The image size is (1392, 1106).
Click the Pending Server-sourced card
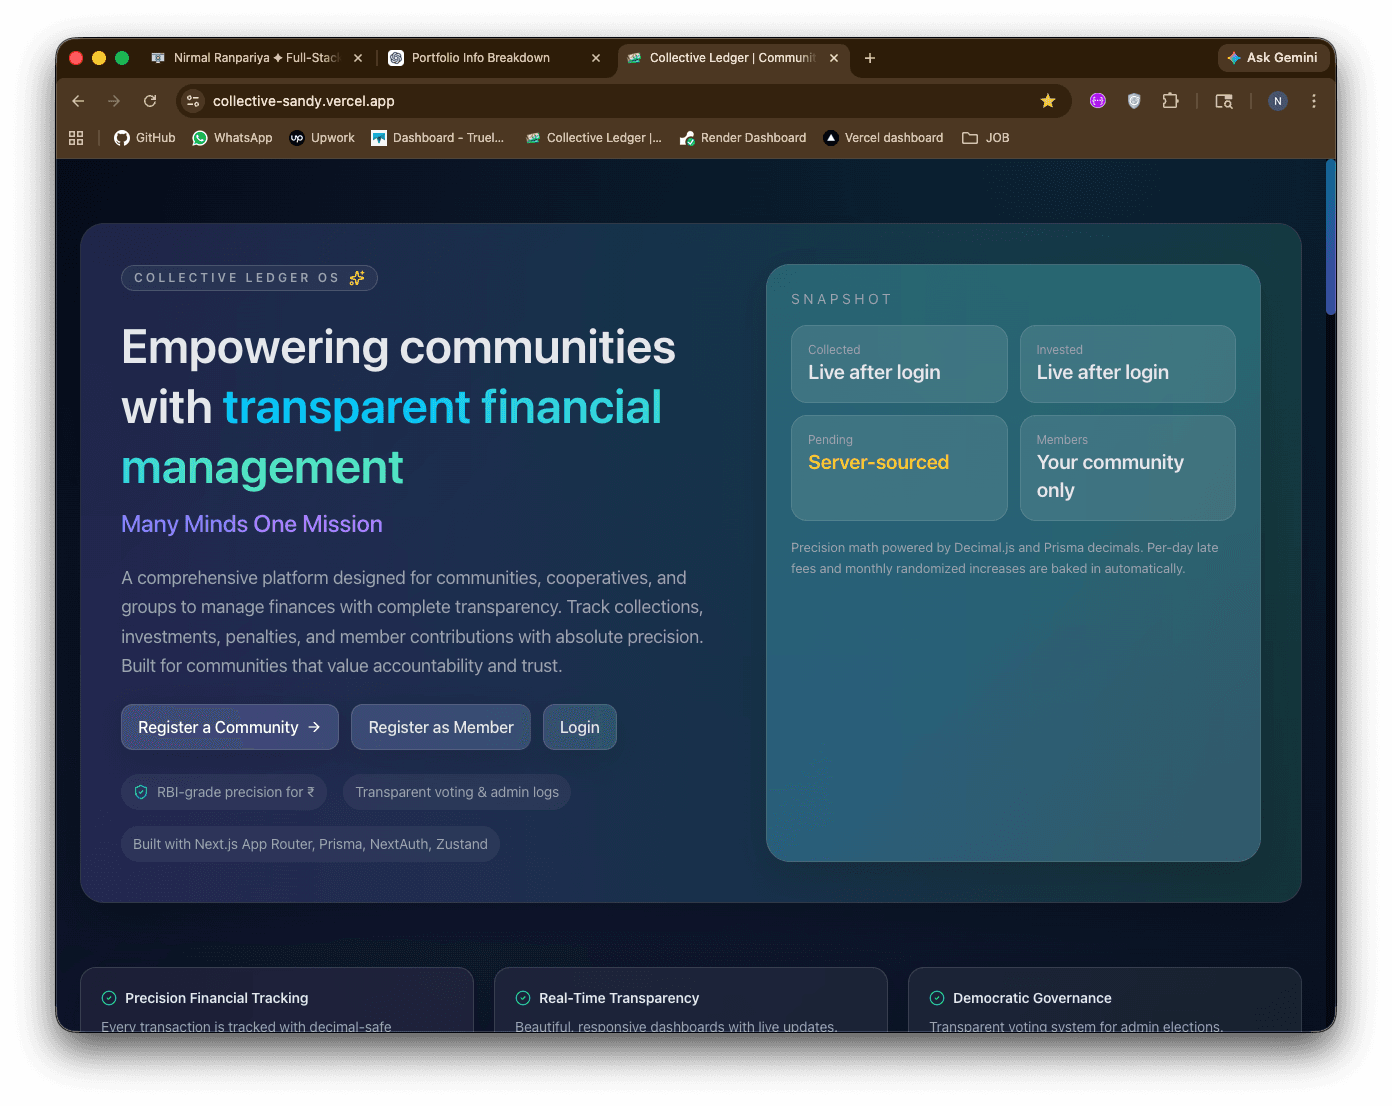(899, 468)
